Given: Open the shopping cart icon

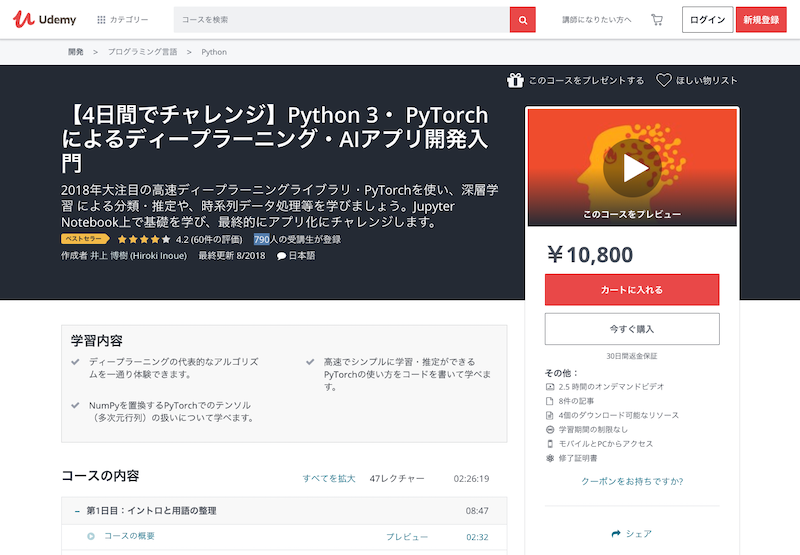Looking at the screenshot, I should click(x=657, y=19).
